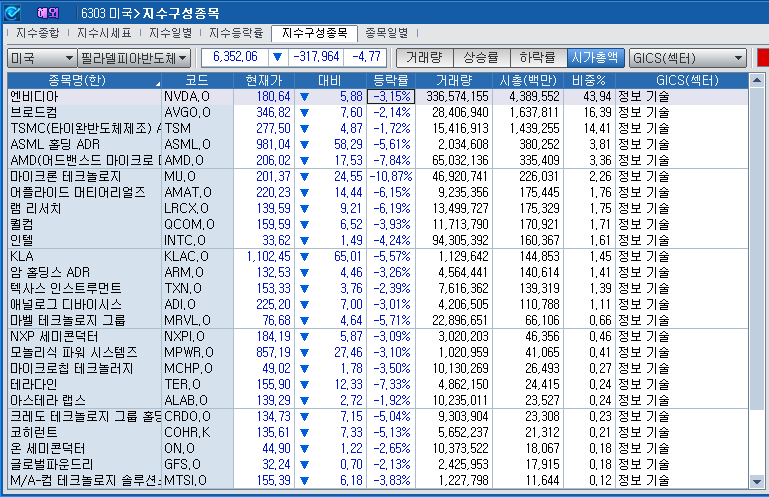This screenshot has height=497, width=769.
Task: Sort by 종목명(한) column header
Action: [x=84, y=80]
